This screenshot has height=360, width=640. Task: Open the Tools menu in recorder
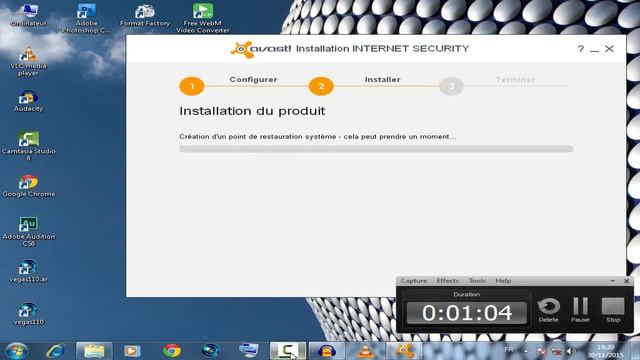pyautogui.click(x=477, y=281)
